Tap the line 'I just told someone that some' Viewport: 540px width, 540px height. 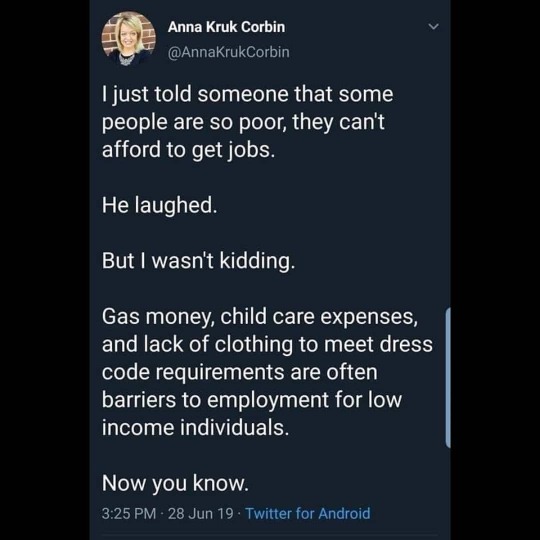[x=247, y=94]
